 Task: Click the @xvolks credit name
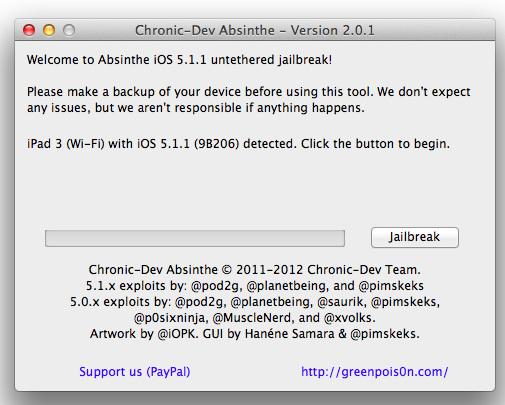pyautogui.click(x=350, y=318)
